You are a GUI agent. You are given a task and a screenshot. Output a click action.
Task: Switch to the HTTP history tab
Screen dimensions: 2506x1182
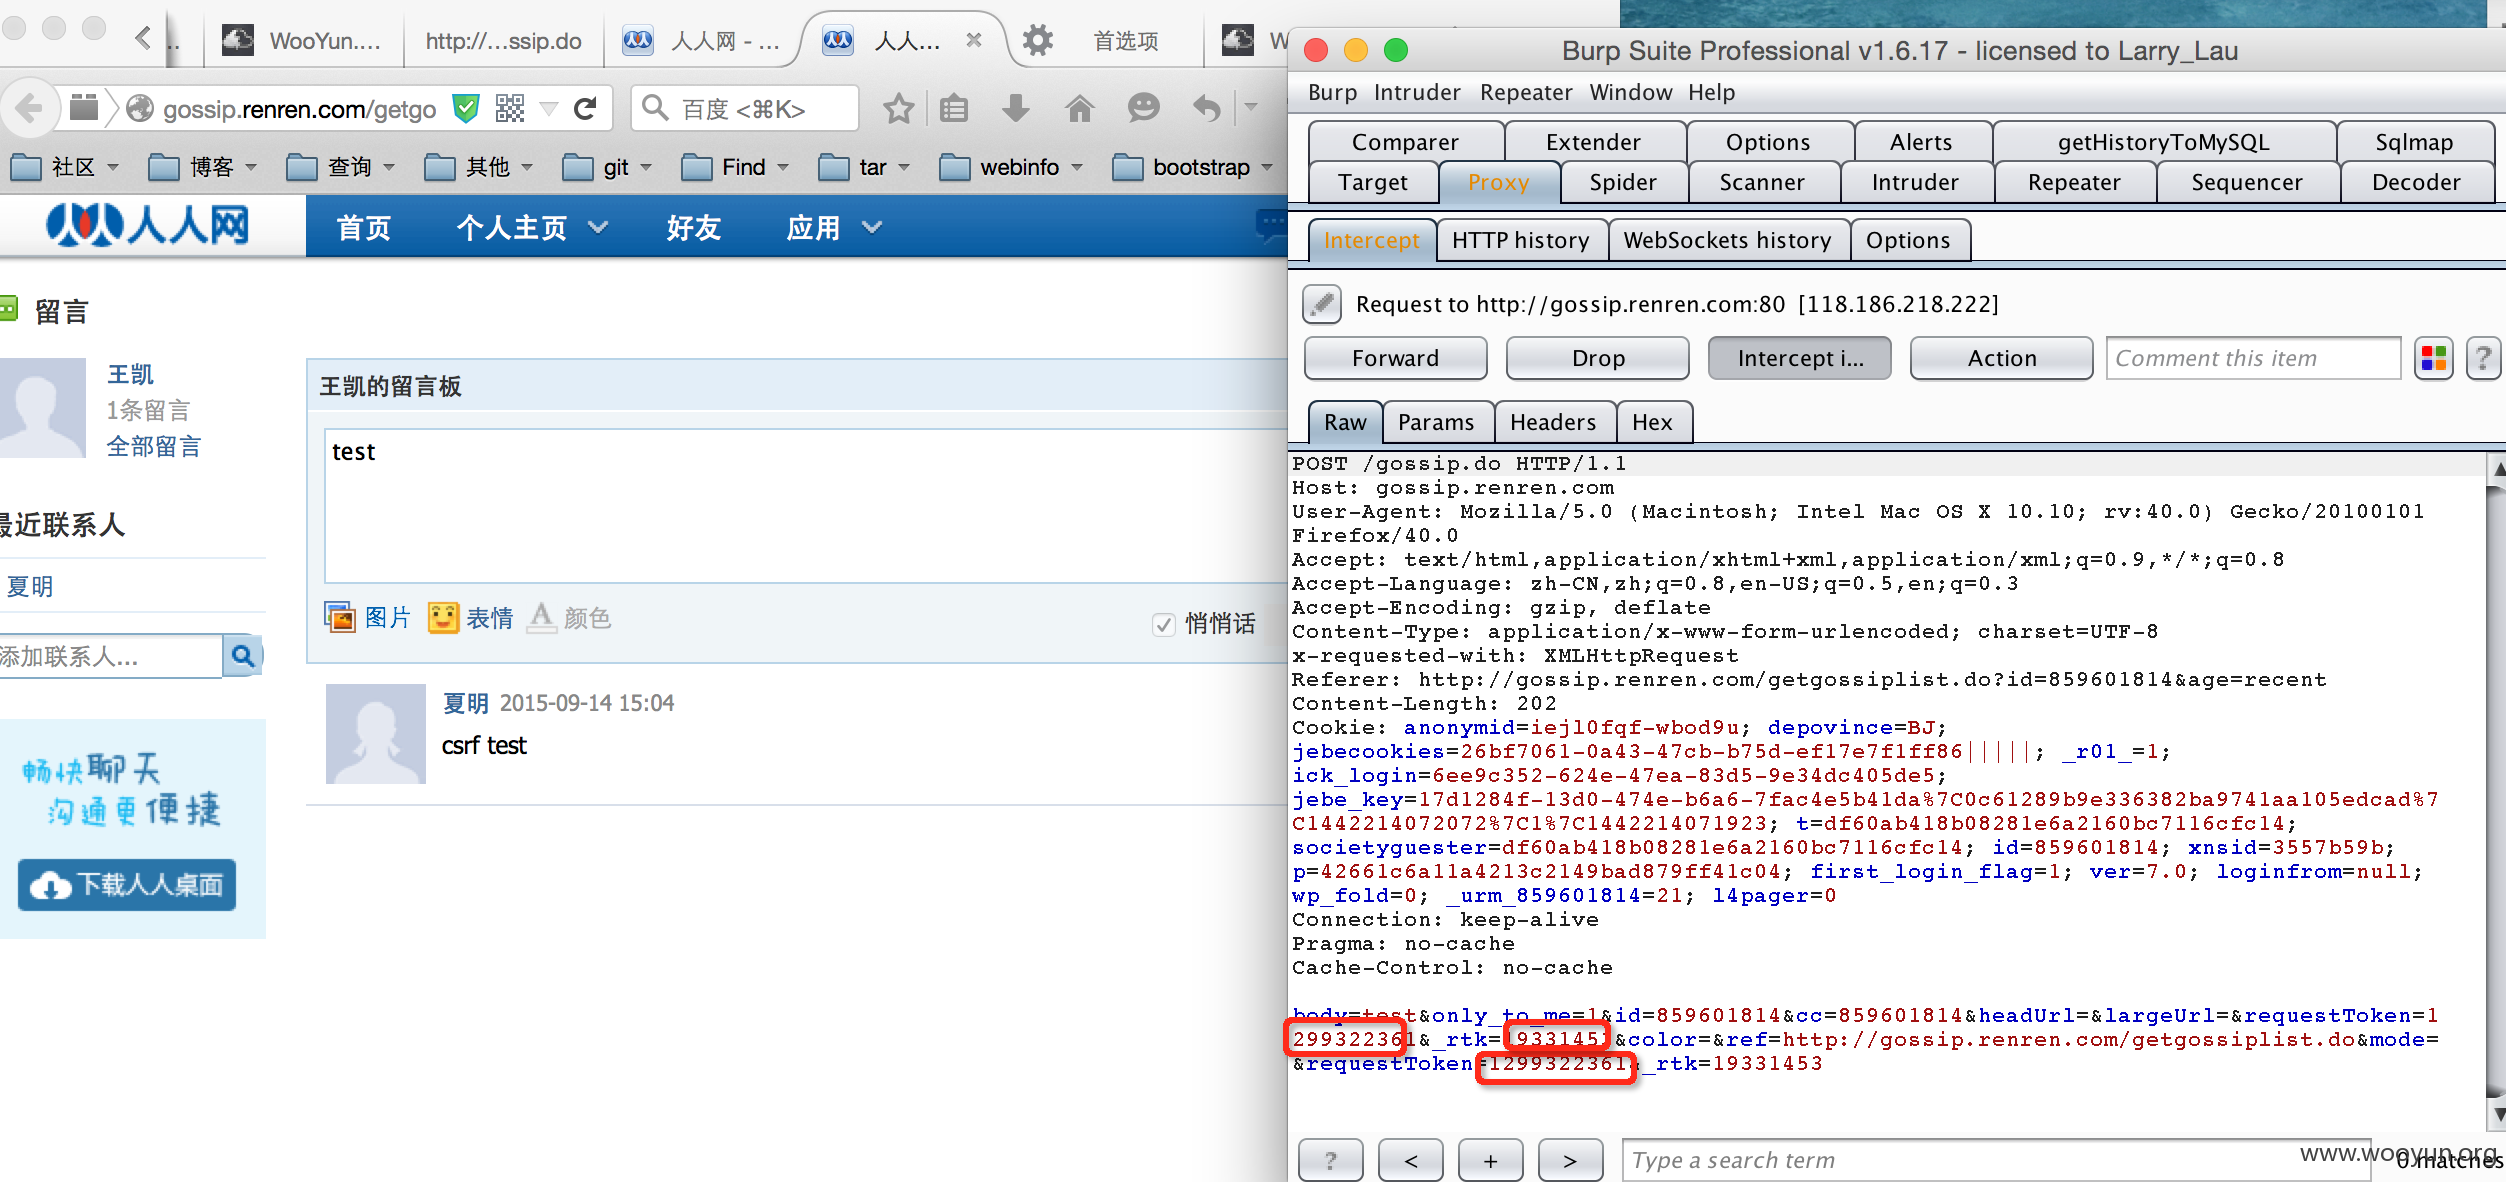[1521, 240]
